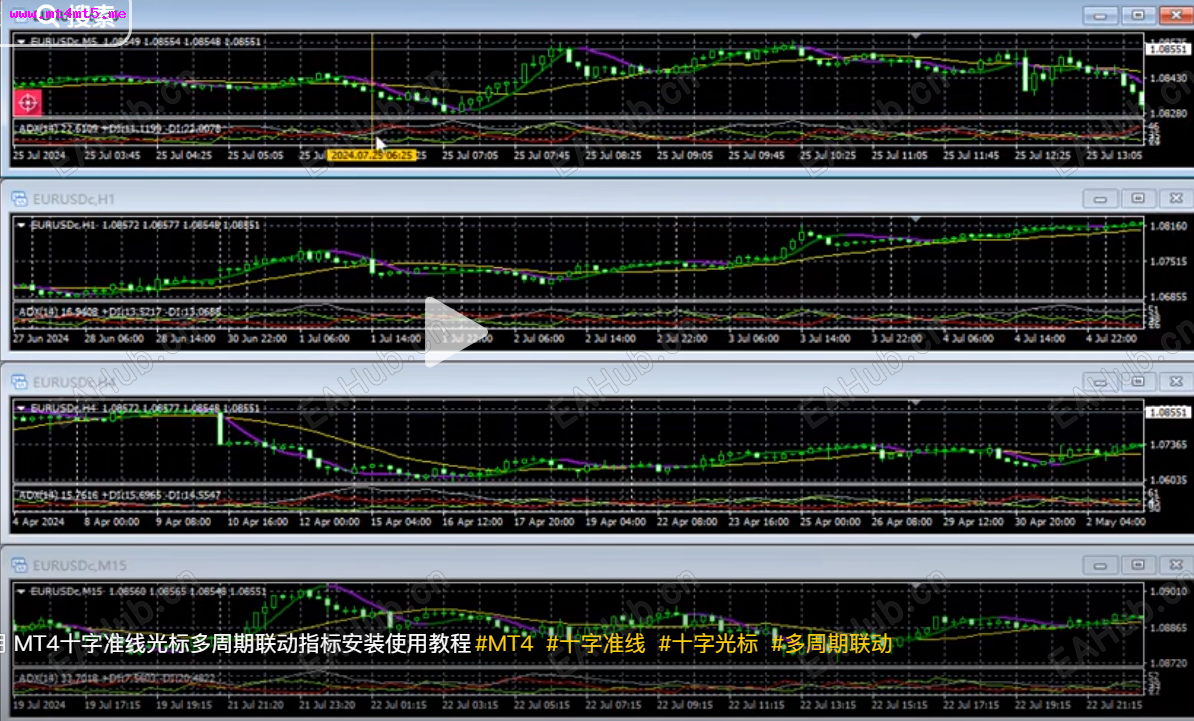
Task: Click the 3 Jul 14:00 time axis label
Action: tap(825, 339)
